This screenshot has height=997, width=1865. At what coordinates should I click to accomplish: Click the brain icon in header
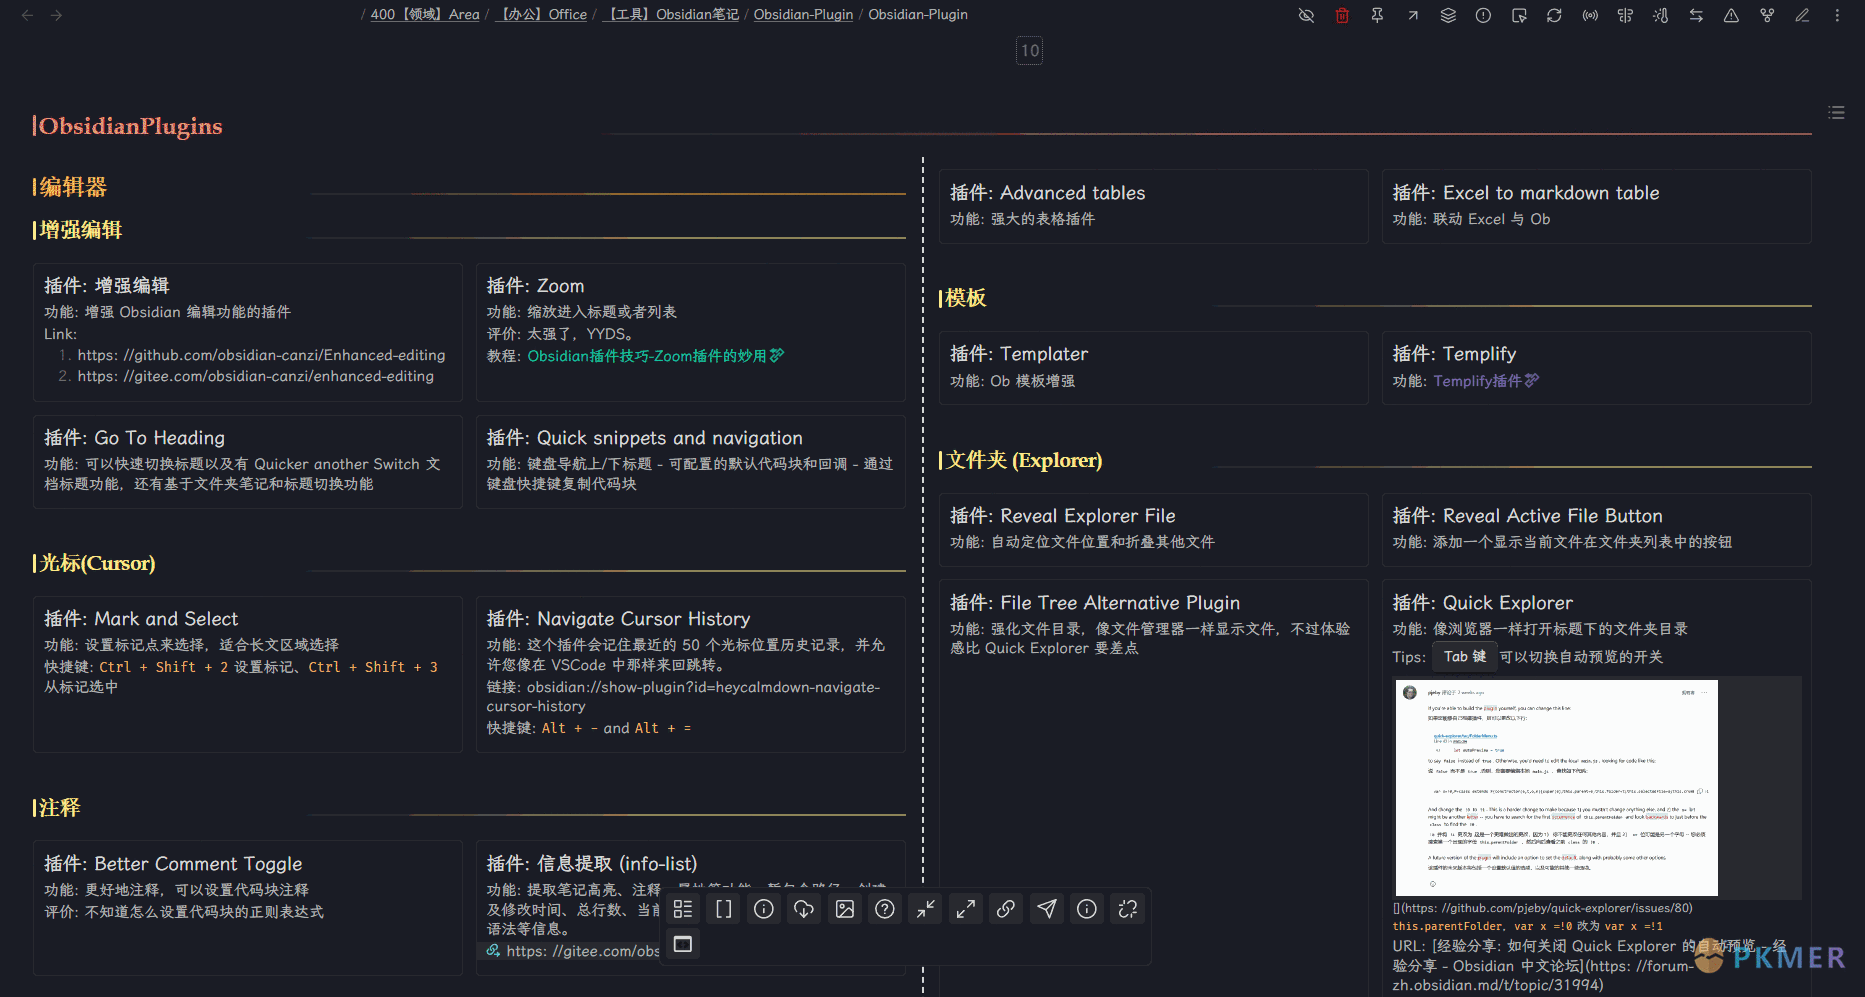(1625, 15)
